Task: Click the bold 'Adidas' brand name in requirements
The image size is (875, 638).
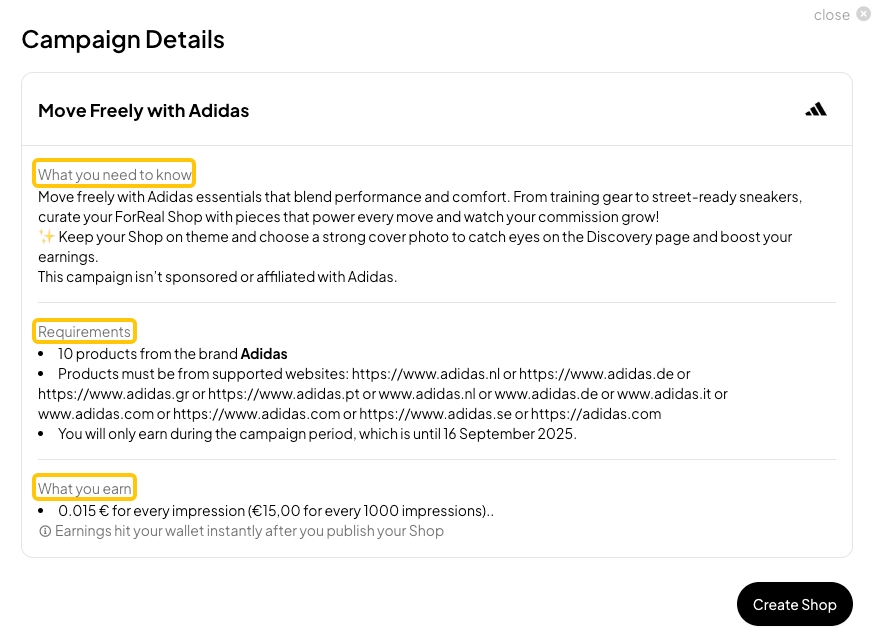Action: point(264,353)
